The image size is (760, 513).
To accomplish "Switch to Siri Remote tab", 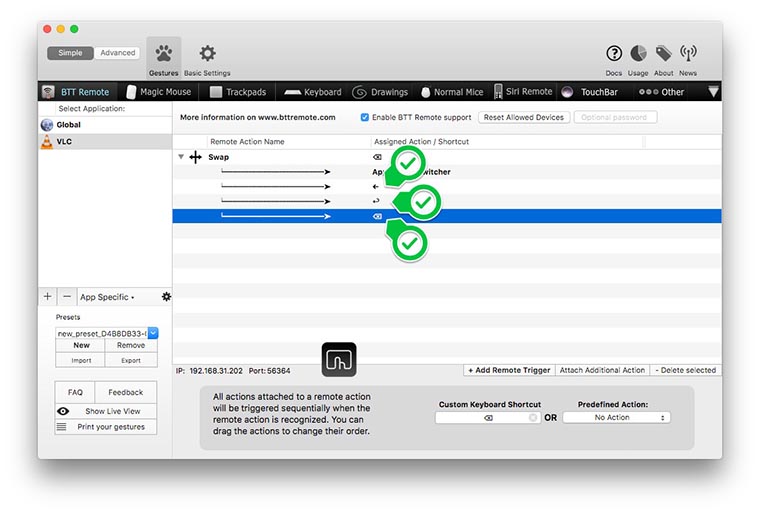I will pos(523,92).
